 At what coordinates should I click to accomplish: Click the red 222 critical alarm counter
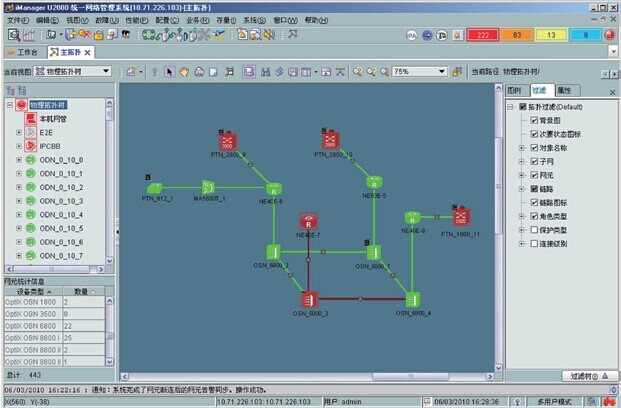click(482, 35)
